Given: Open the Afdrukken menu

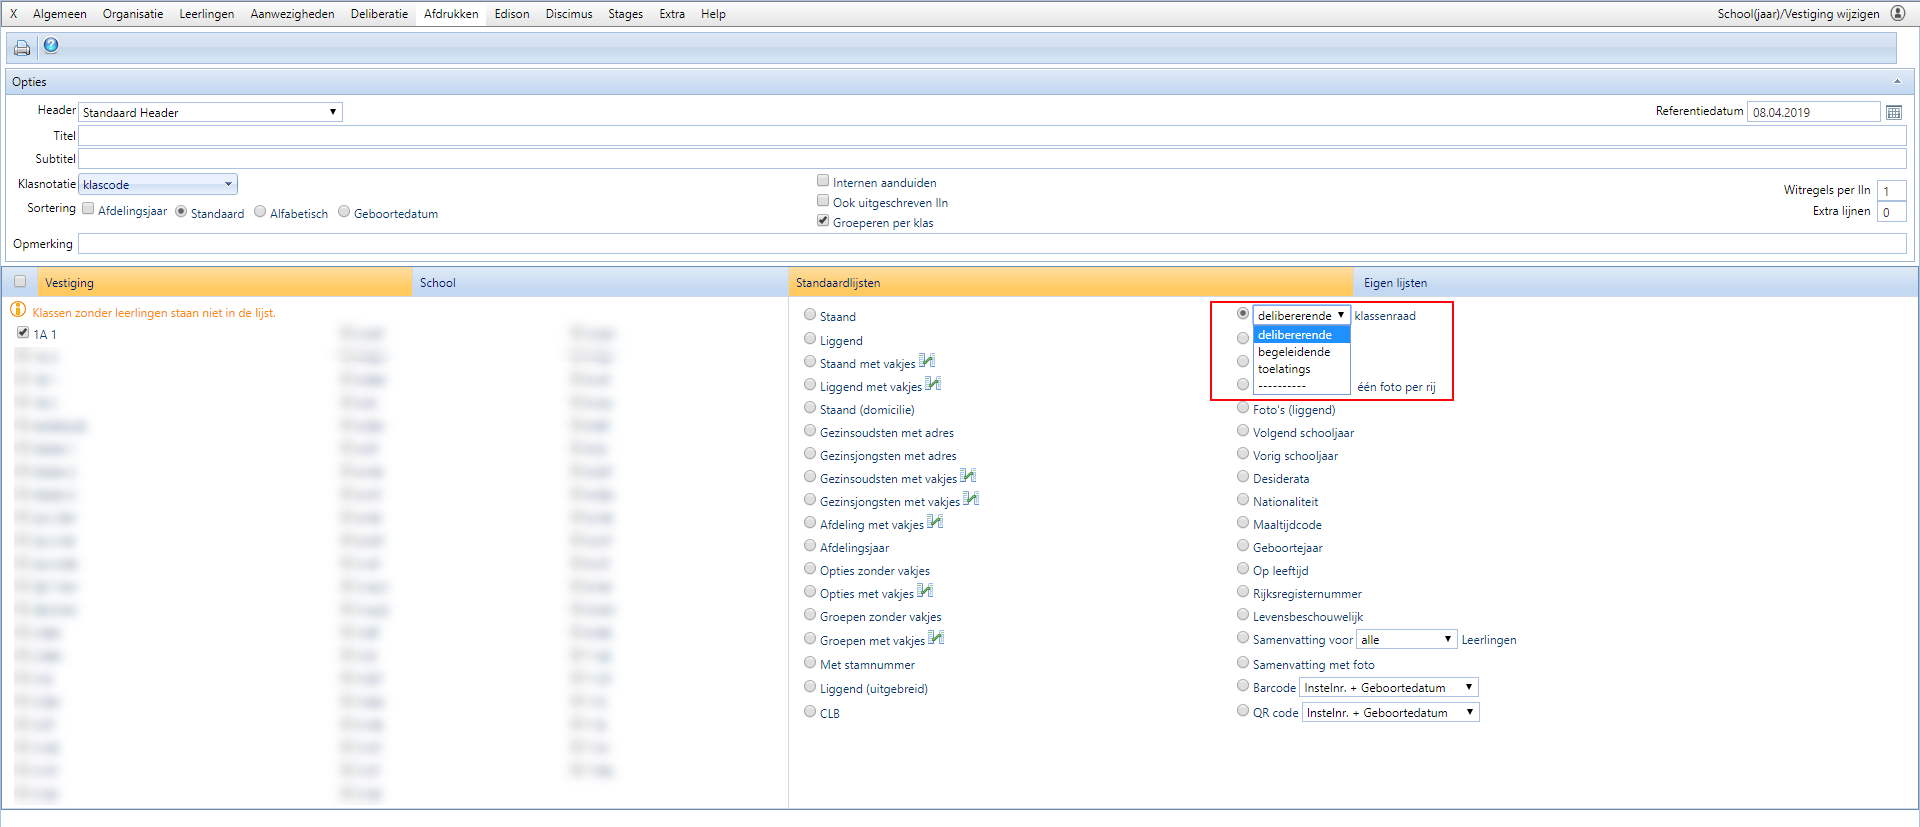Looking at the screenshot, I should pyautogui.click(x=451, y=14).
